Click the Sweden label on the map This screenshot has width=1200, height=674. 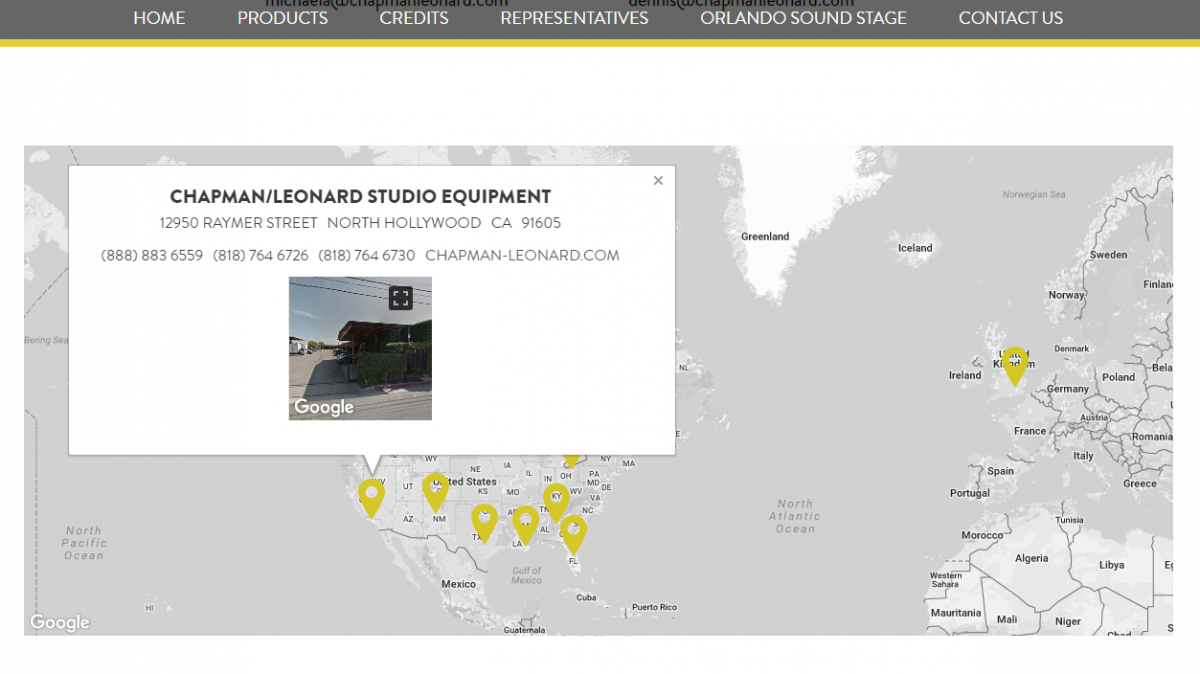[x=1108, y=255]
